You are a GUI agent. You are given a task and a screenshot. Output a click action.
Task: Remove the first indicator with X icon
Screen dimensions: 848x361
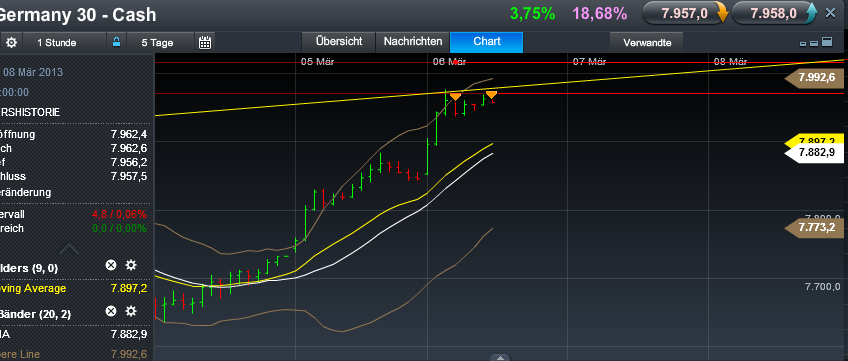click(x=110, y=265)
